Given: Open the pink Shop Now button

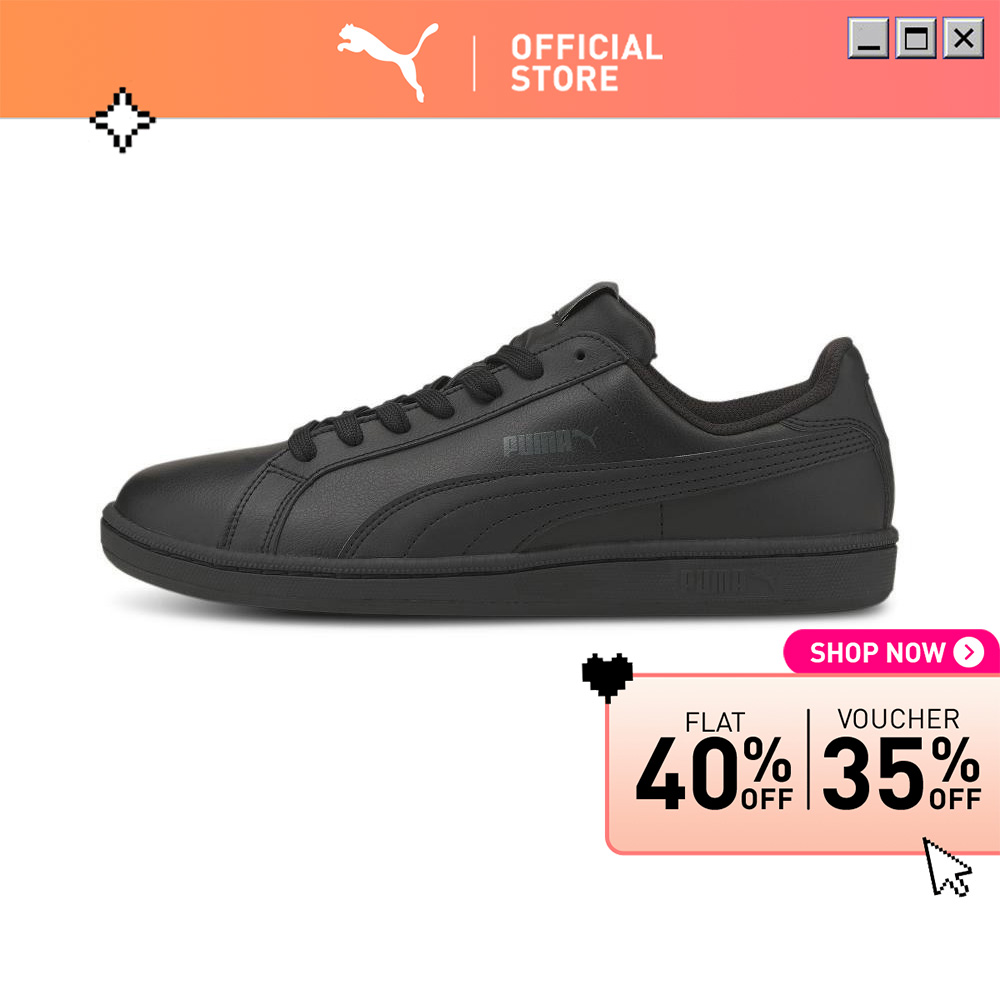Looking at the screenshot, I should (x=891, y=652).
